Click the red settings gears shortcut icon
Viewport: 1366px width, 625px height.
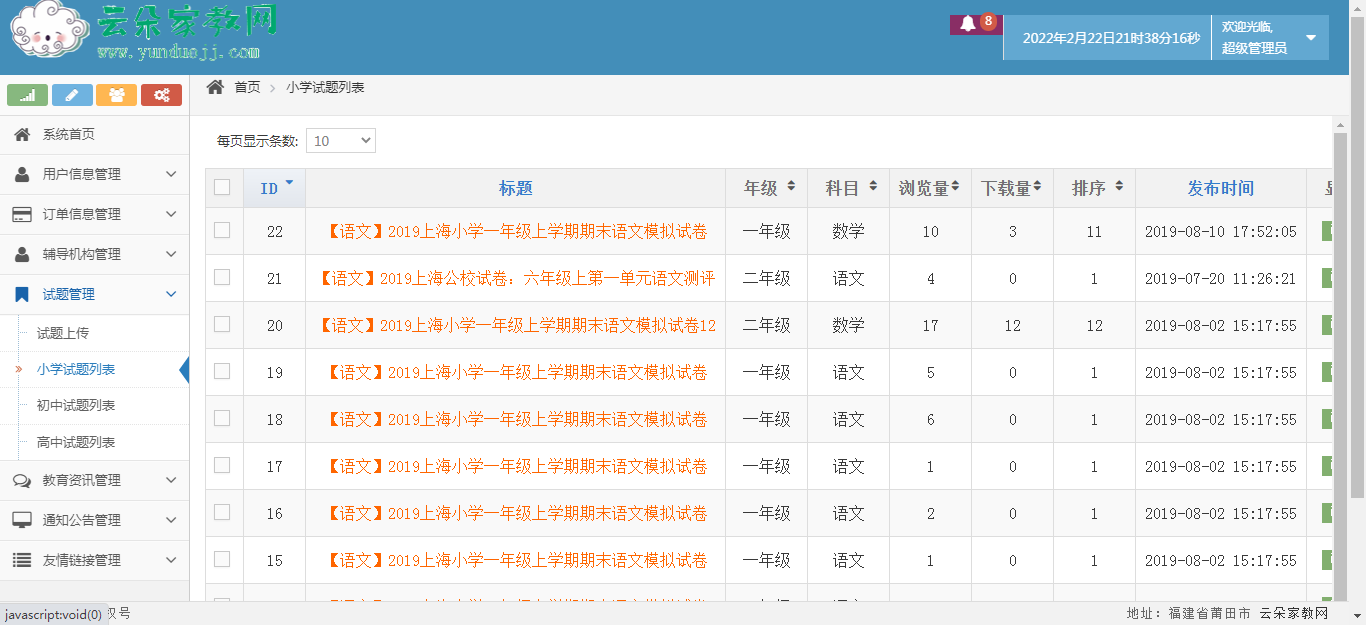[161, 95]
